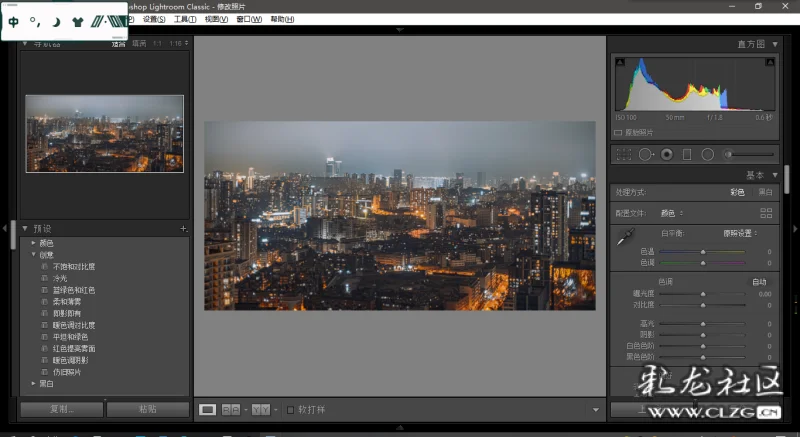Click the 阴影 shadows slider handle
Image resolution: width=800 pixels, height=437 pixels.
[x=703, y=336]
